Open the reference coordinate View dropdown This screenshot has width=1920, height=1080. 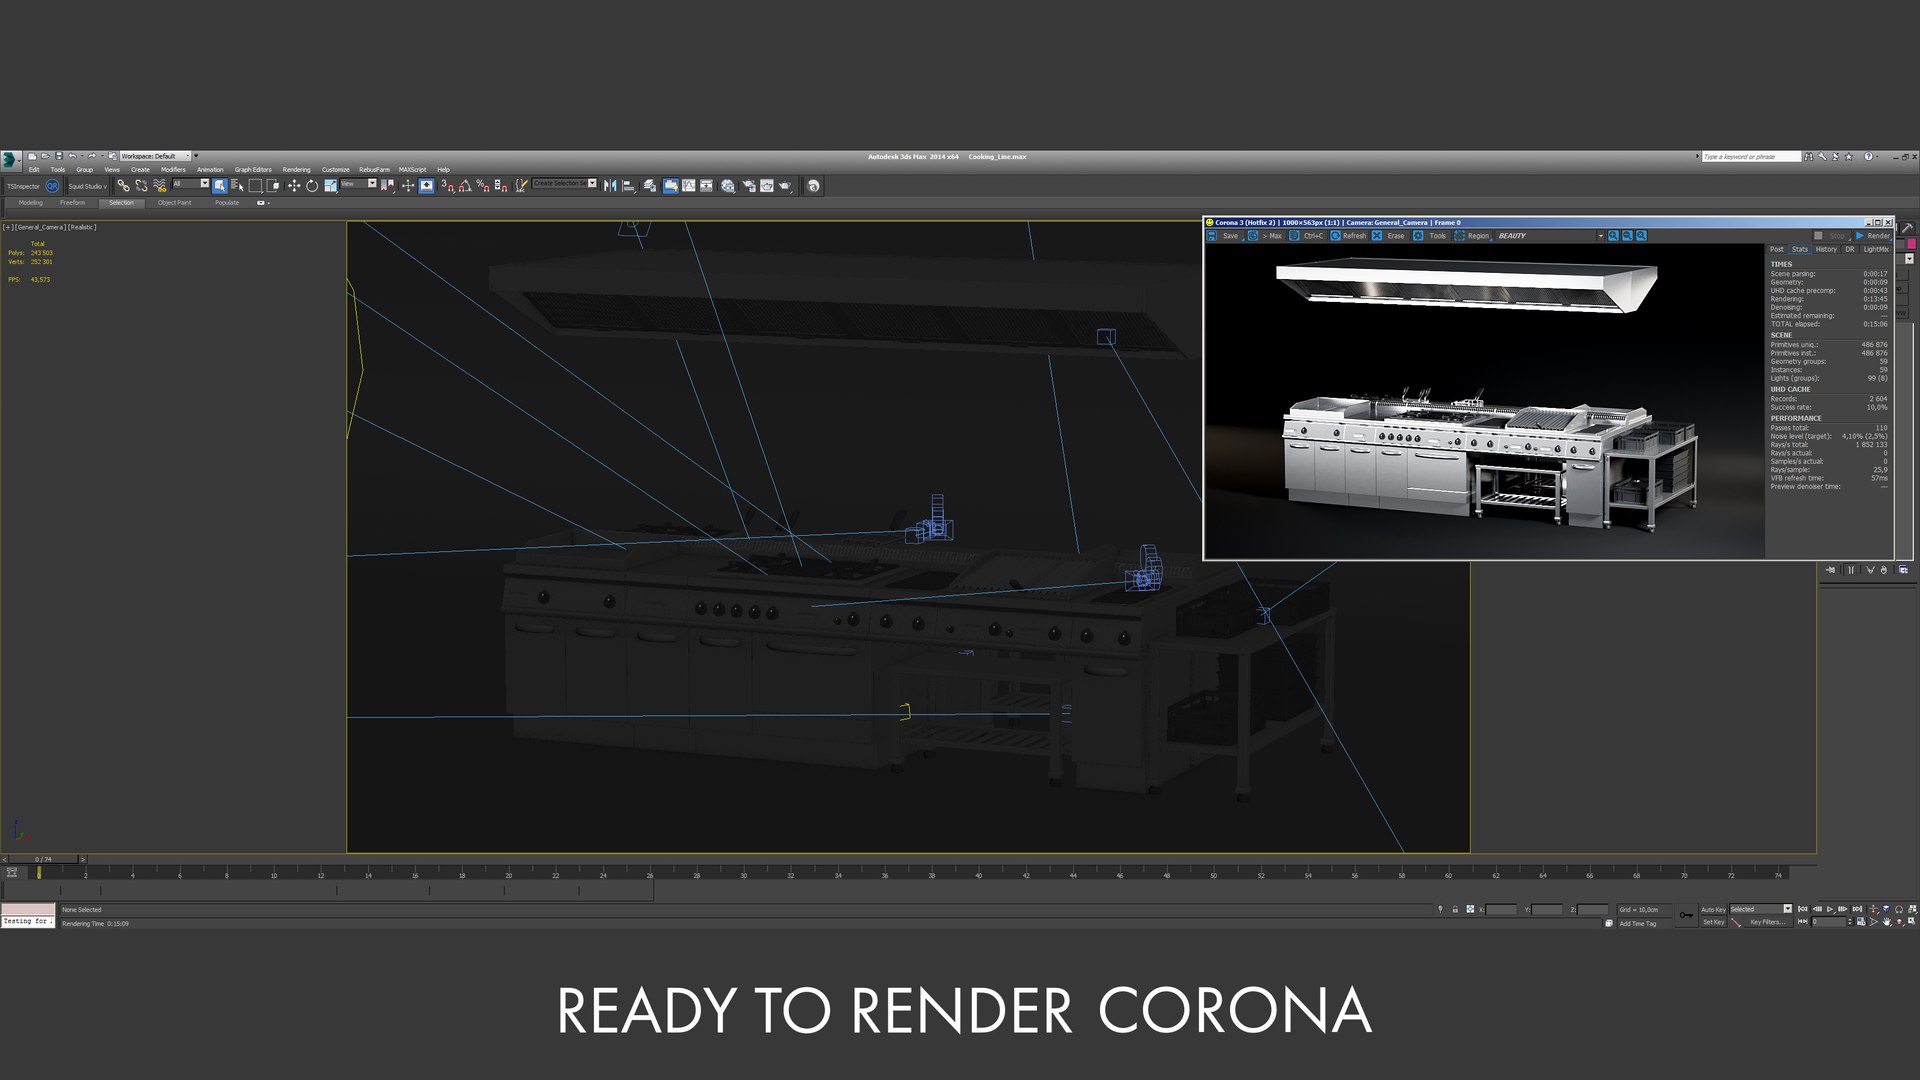358,184
